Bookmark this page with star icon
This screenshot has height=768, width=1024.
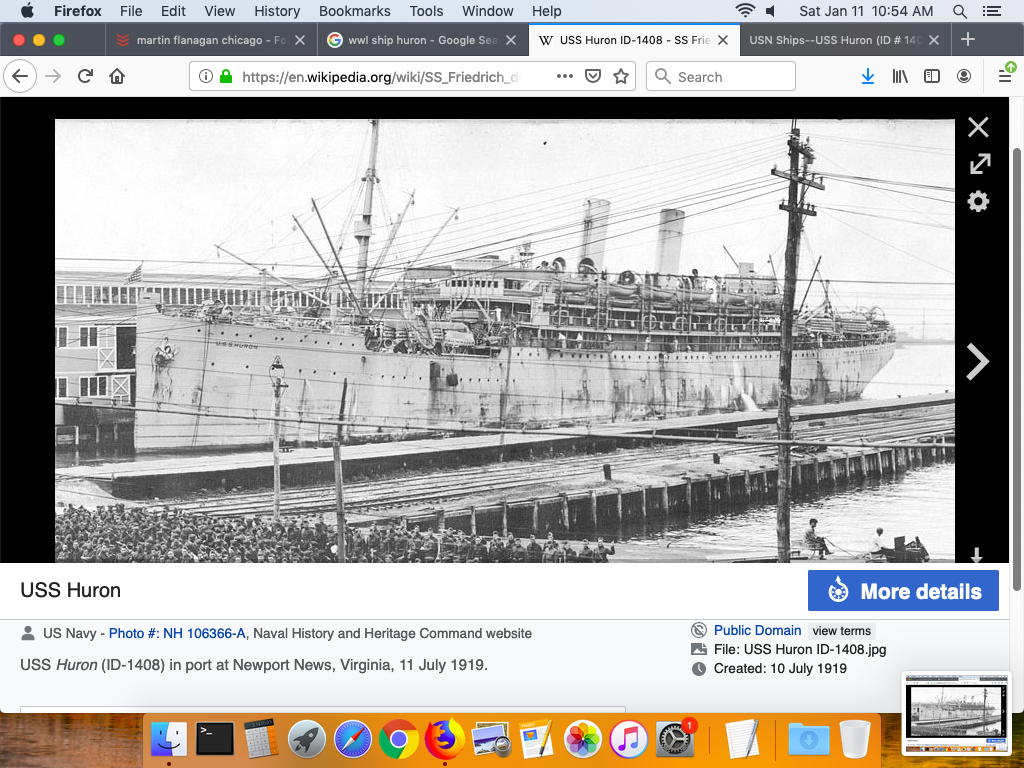point(620,76)
